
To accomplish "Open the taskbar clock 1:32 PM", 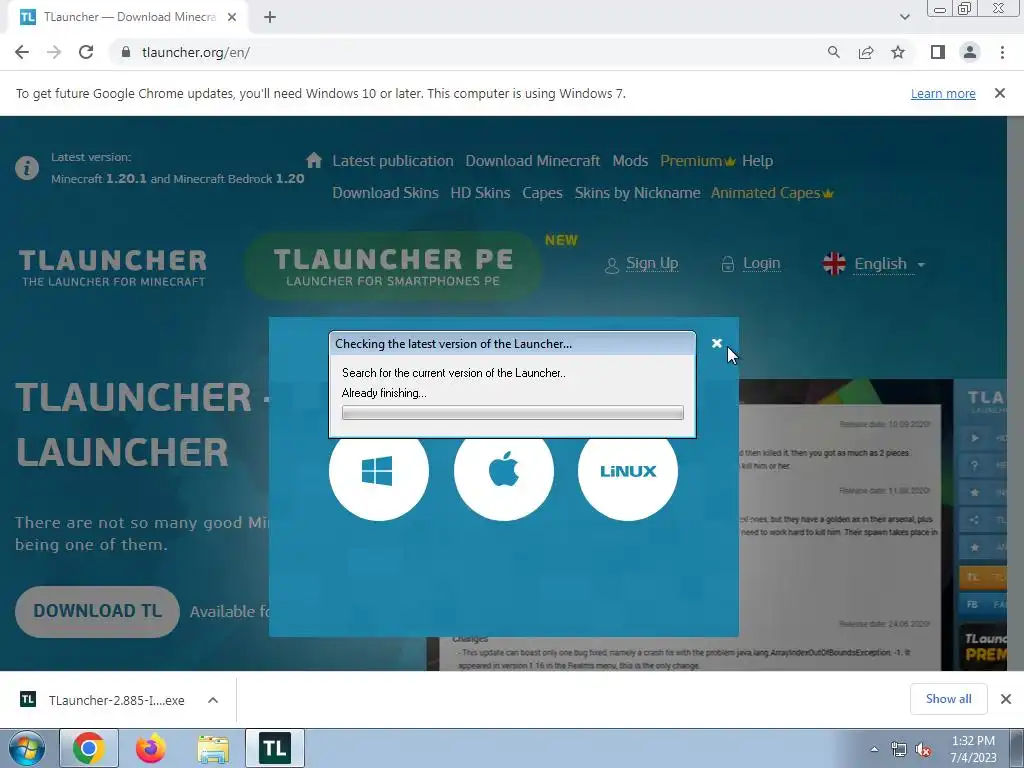I will [973, 749].
